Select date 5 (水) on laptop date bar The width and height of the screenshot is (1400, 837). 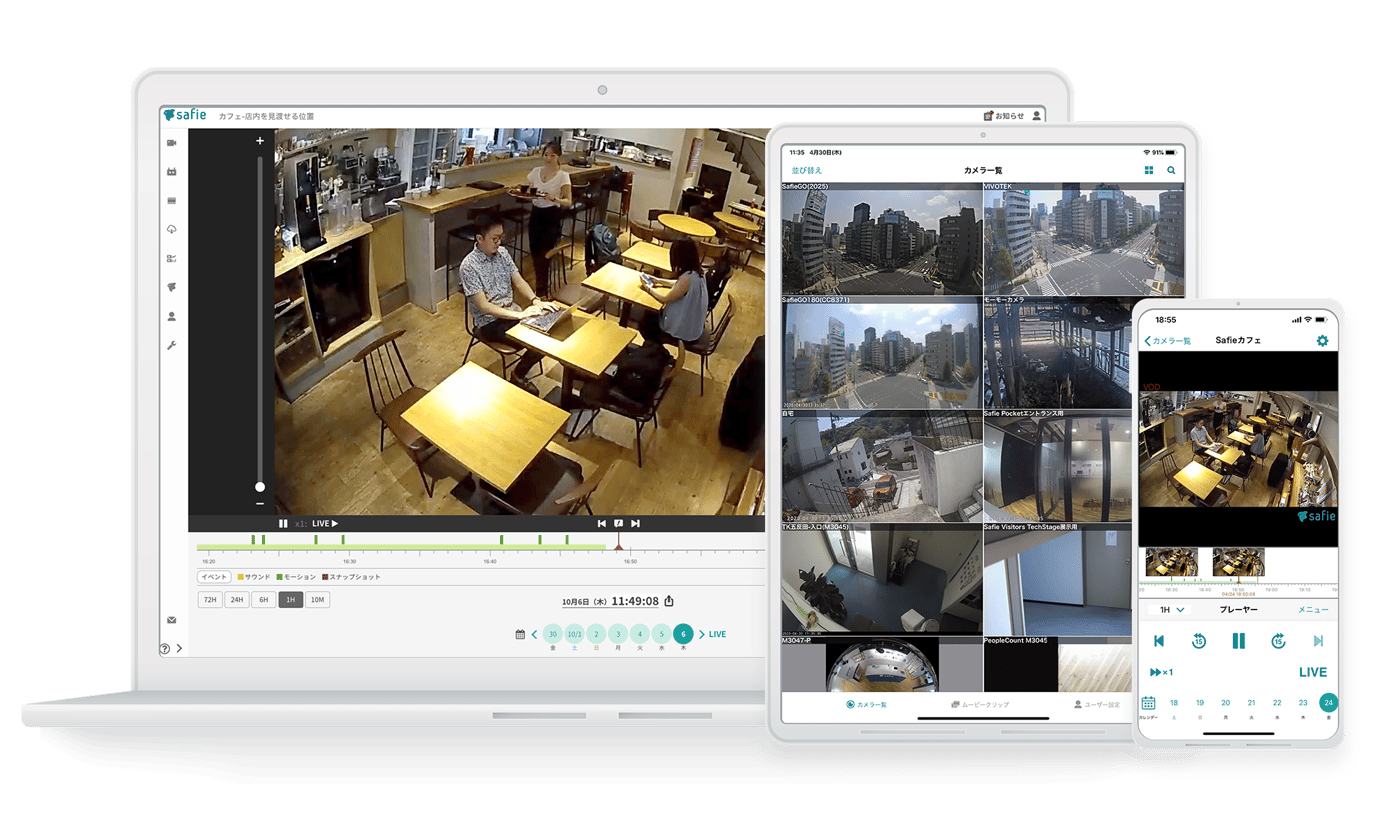[661, 634]
